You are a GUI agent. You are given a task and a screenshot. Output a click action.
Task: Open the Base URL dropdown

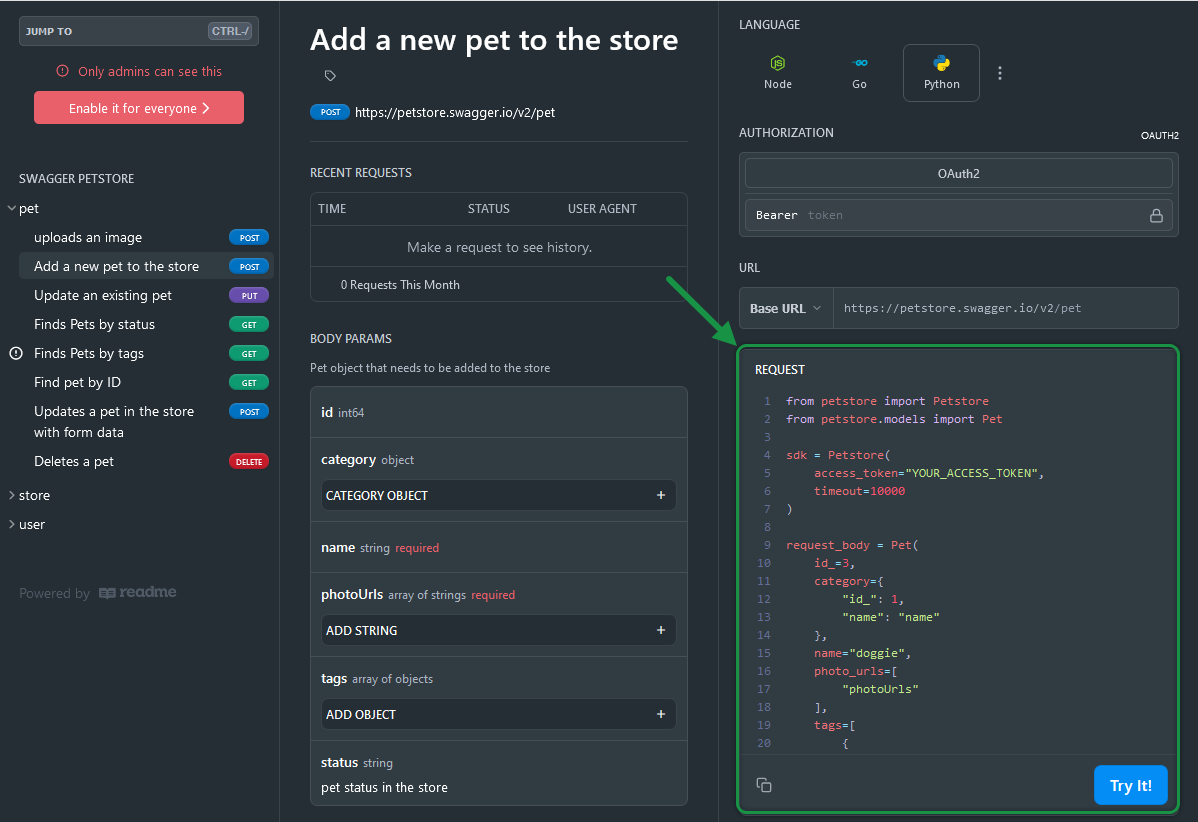pyautogui.click(x=786, y=307)
